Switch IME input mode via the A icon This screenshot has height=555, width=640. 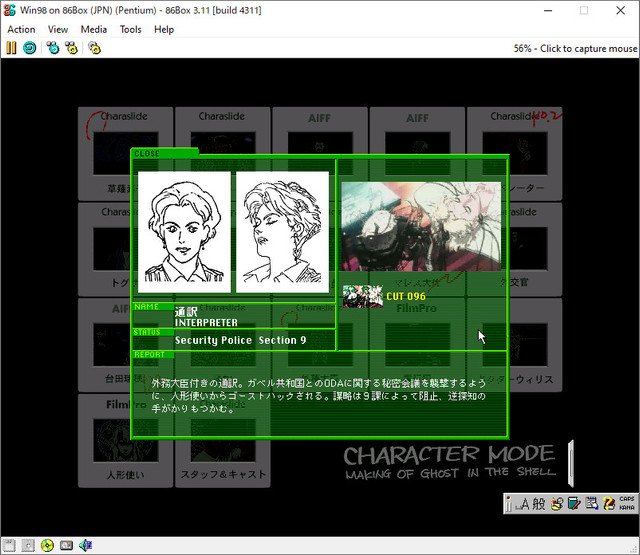522,504
